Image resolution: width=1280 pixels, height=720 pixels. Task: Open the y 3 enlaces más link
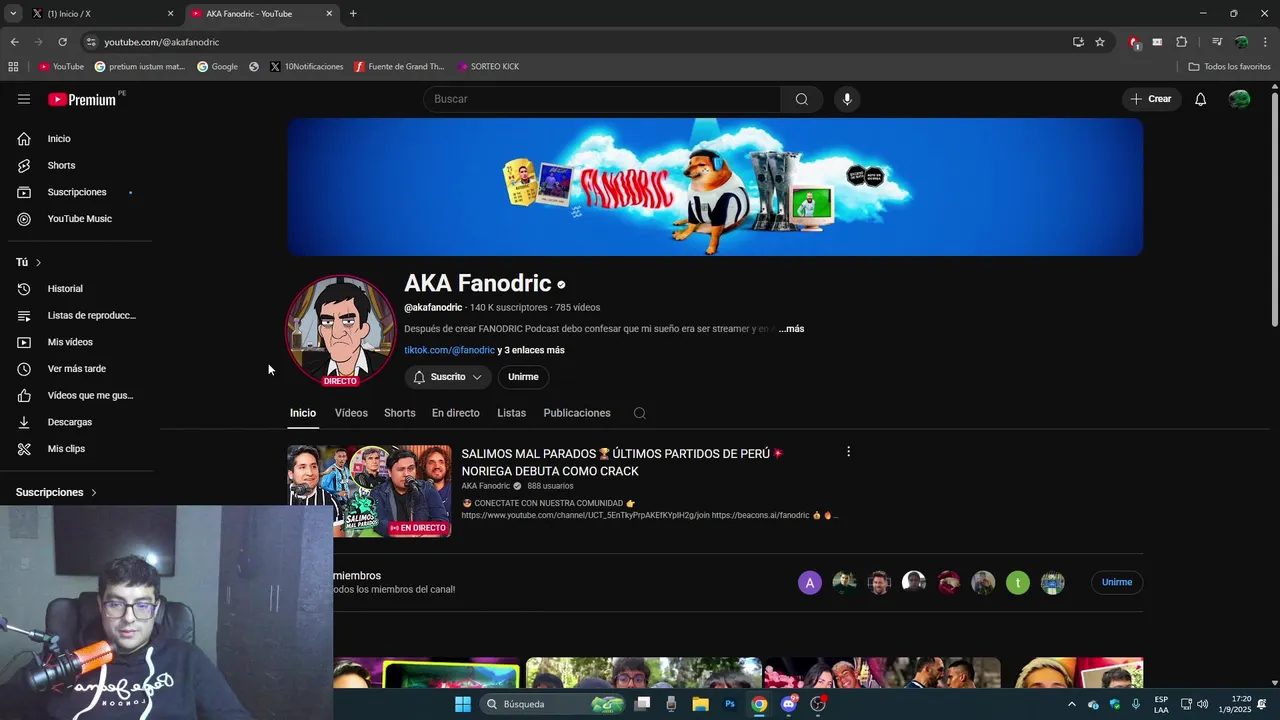pyautogui.click(x=531, y=350)
